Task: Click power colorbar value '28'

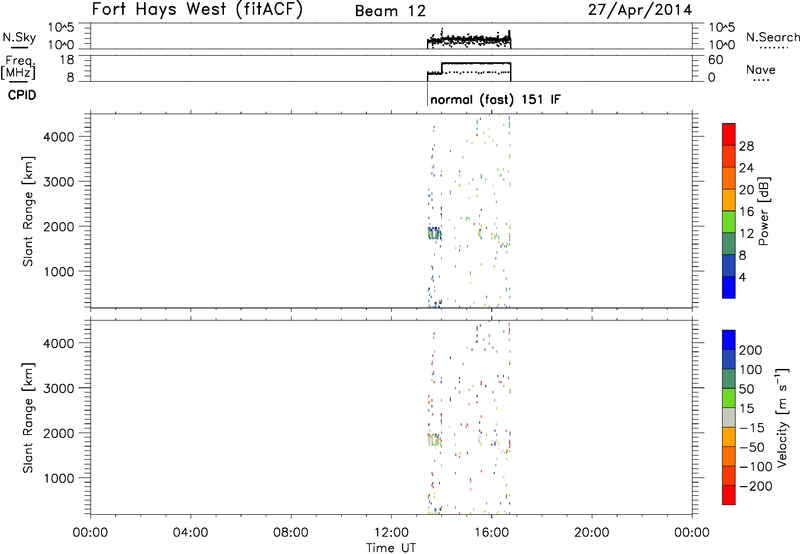Action: [746, 146]
